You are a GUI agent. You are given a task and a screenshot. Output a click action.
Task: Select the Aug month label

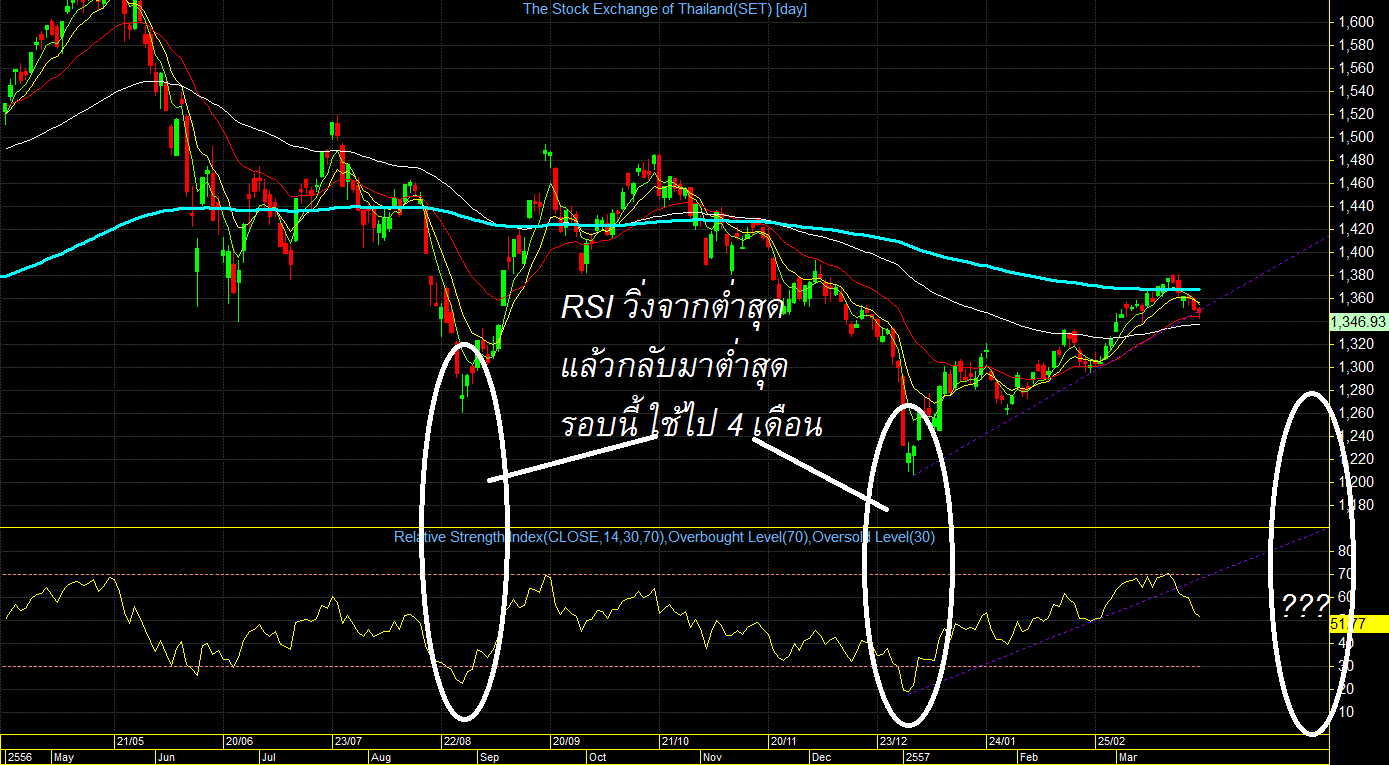point(381,757)
